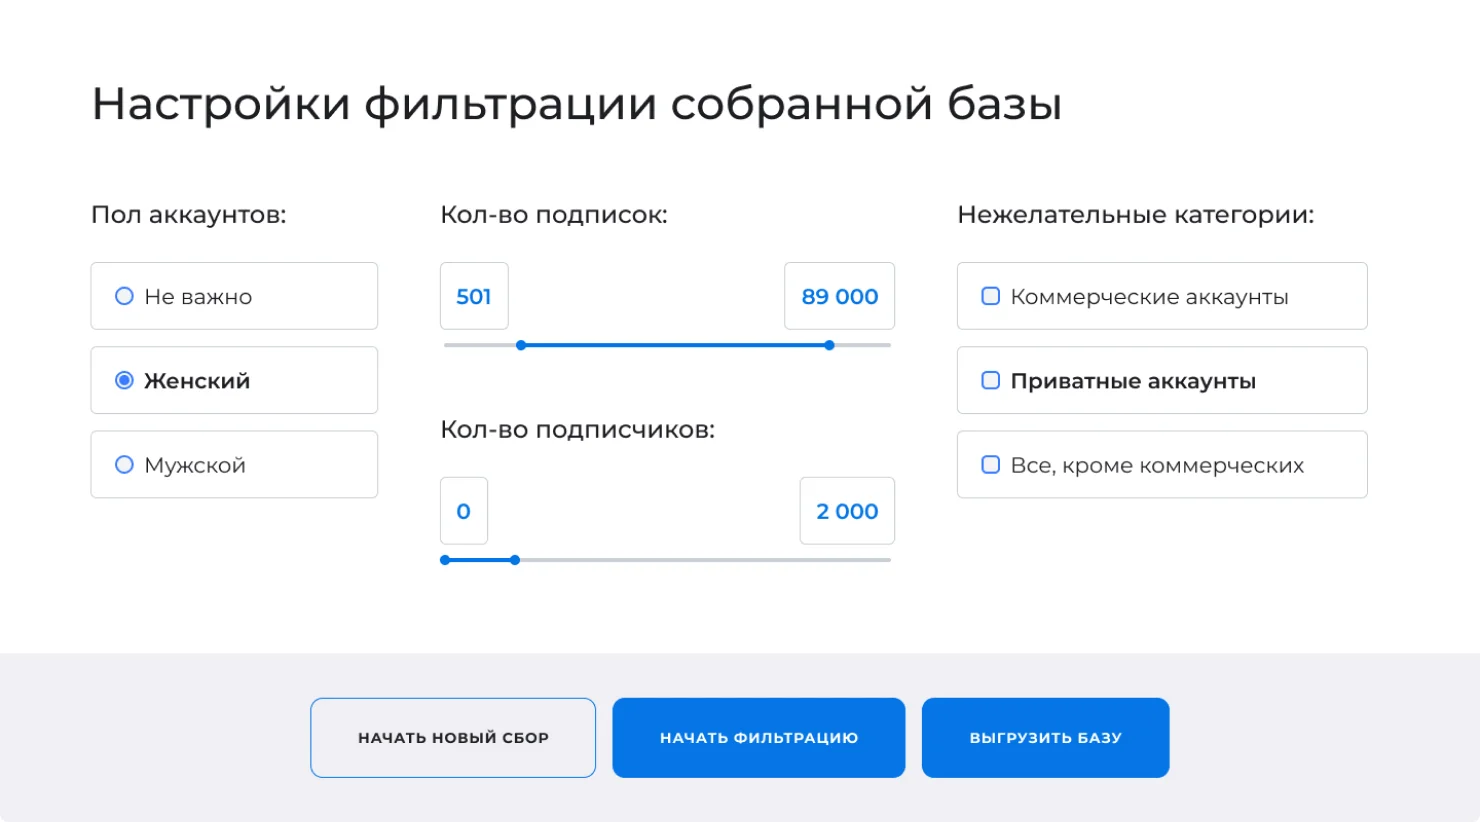Choose the "Мужской" gender radio option
The image size is (1480, 822).
(x=124, y=465)
